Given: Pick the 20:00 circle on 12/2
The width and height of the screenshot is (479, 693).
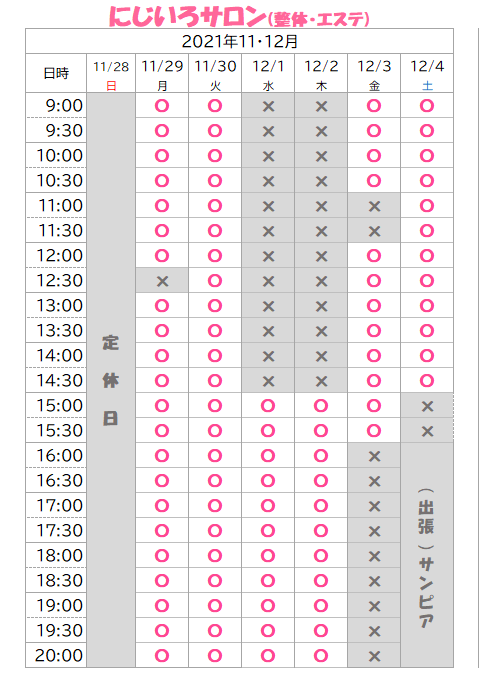Looking at the screenshot, I should tap(321, 655).
